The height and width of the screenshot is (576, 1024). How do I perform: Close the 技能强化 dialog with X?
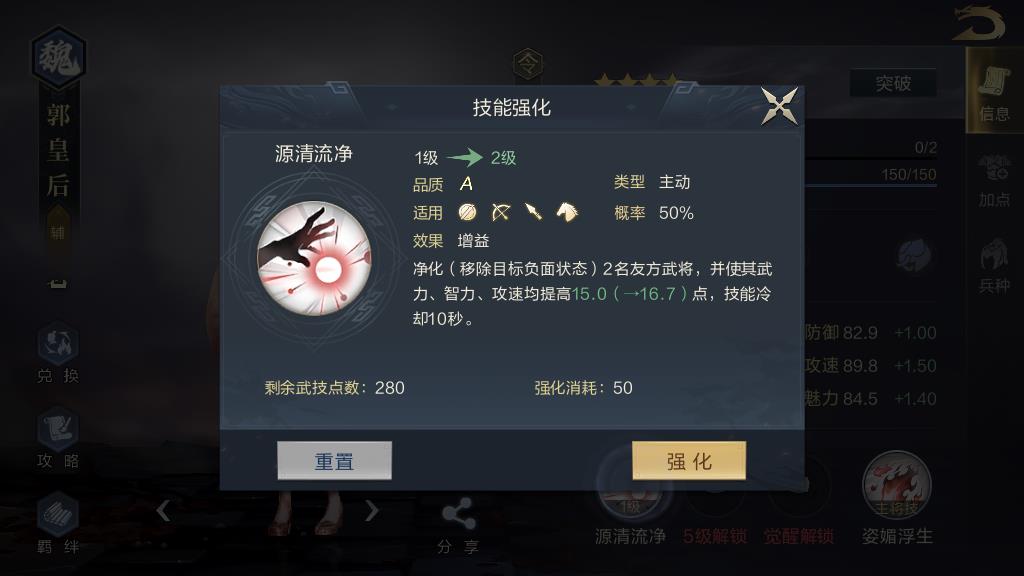[x=779, y=106]
